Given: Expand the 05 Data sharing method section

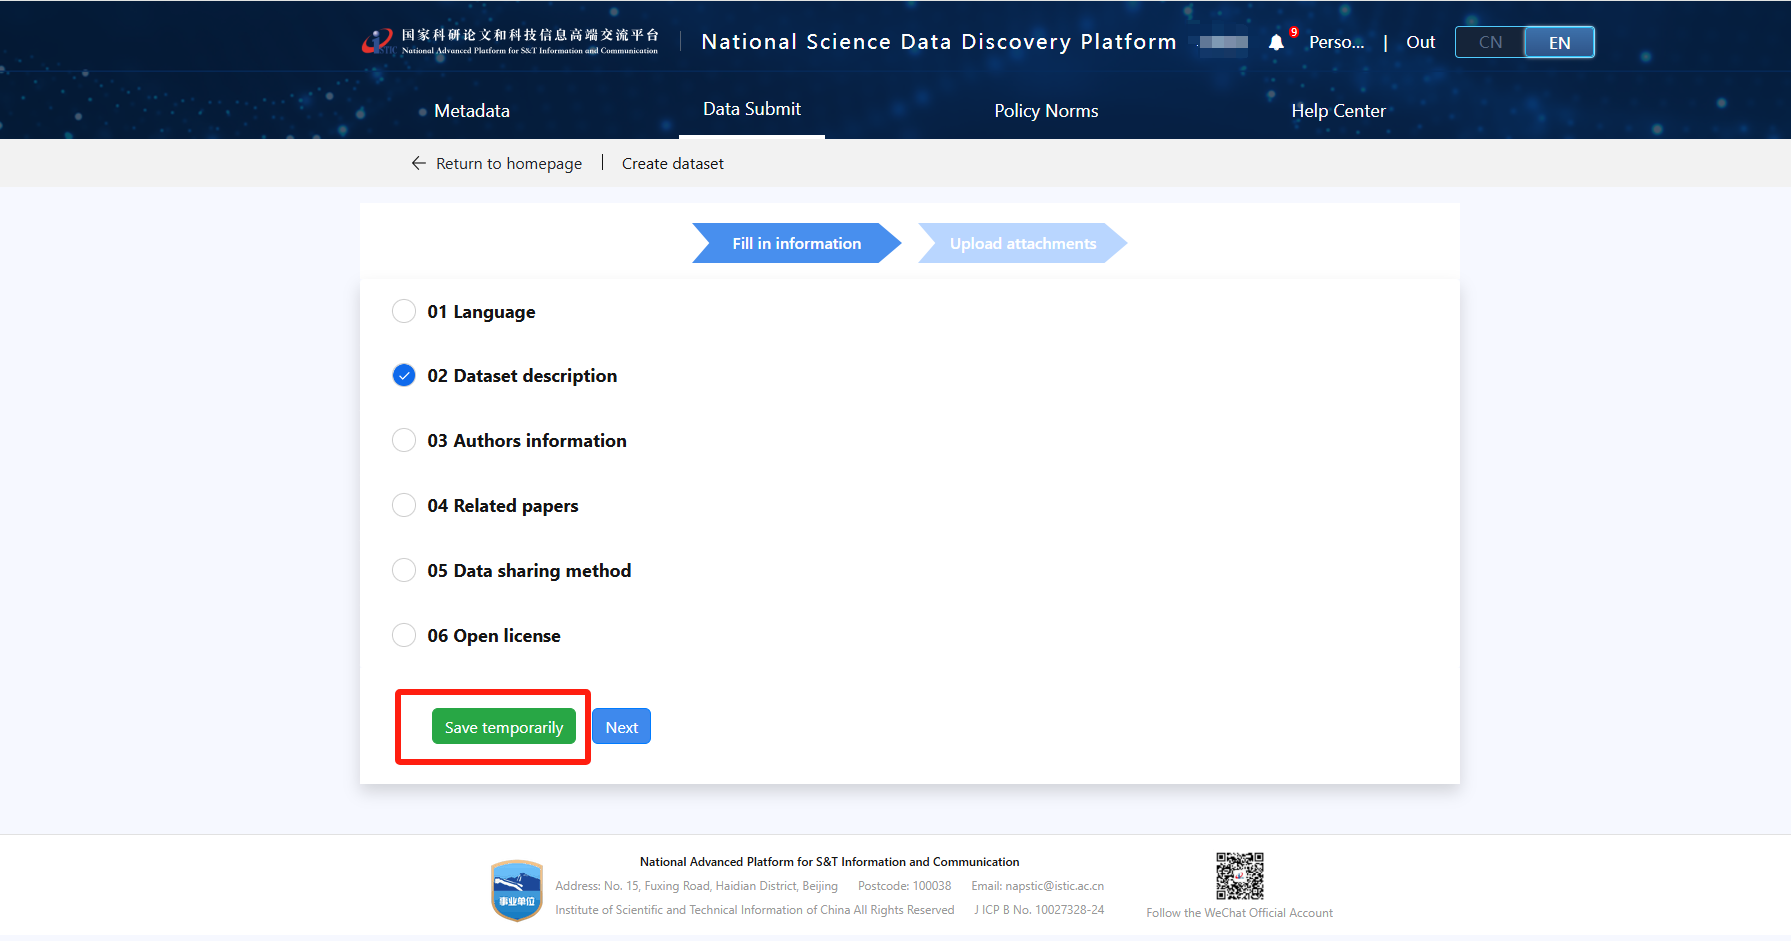Looking at the screenshot, I should click(x=529, y=570).
